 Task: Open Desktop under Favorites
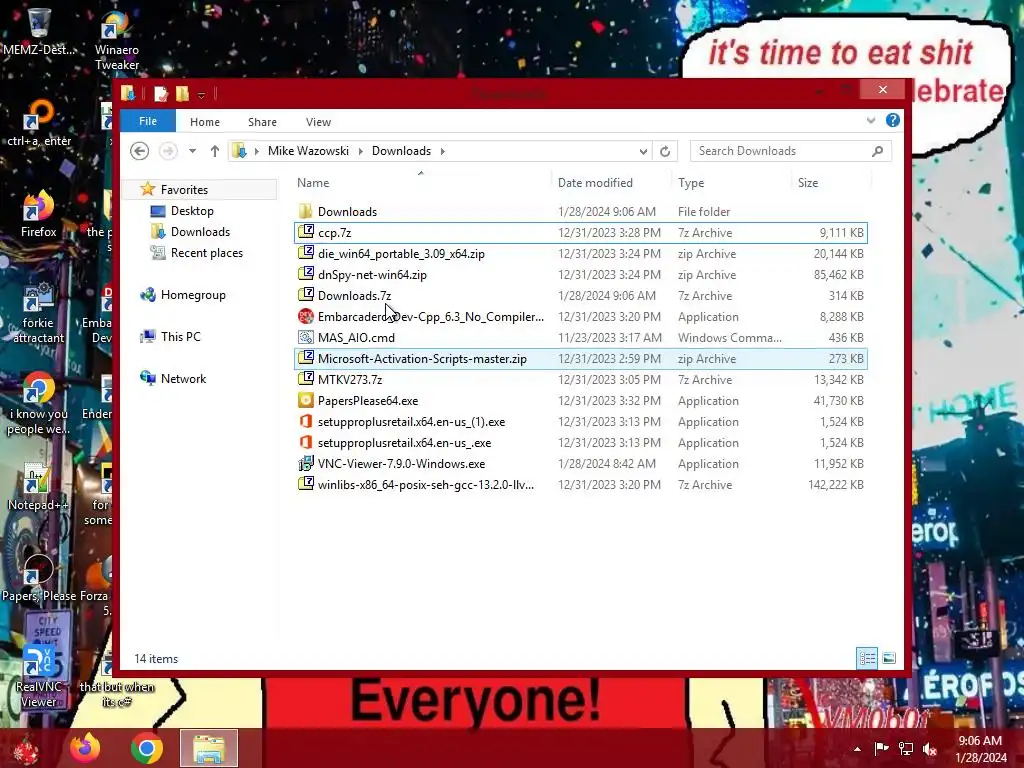point(192,211)
